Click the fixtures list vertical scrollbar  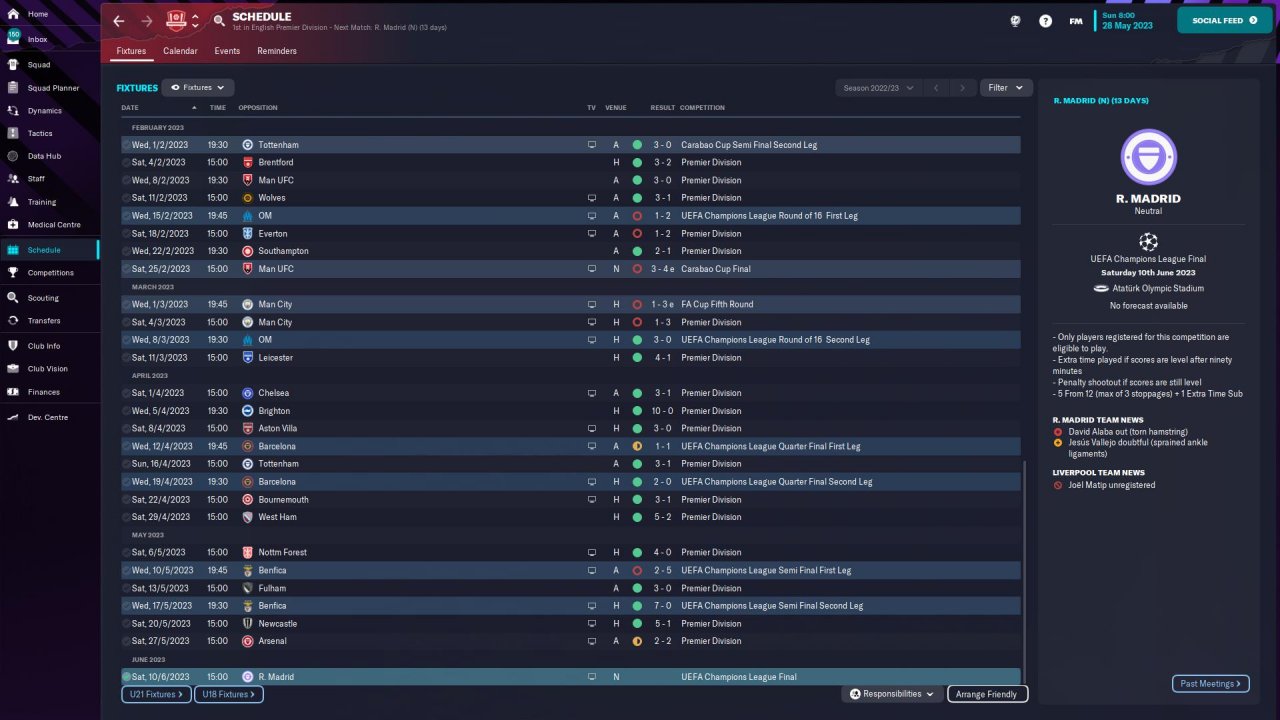(1025, 572)
